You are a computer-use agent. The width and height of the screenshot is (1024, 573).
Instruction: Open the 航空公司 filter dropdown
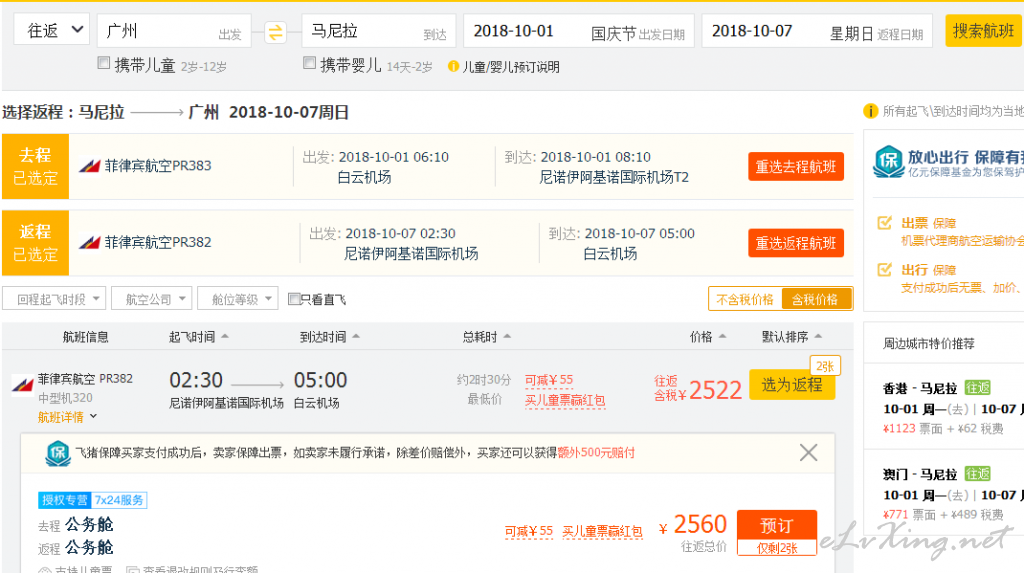(152, 299)
